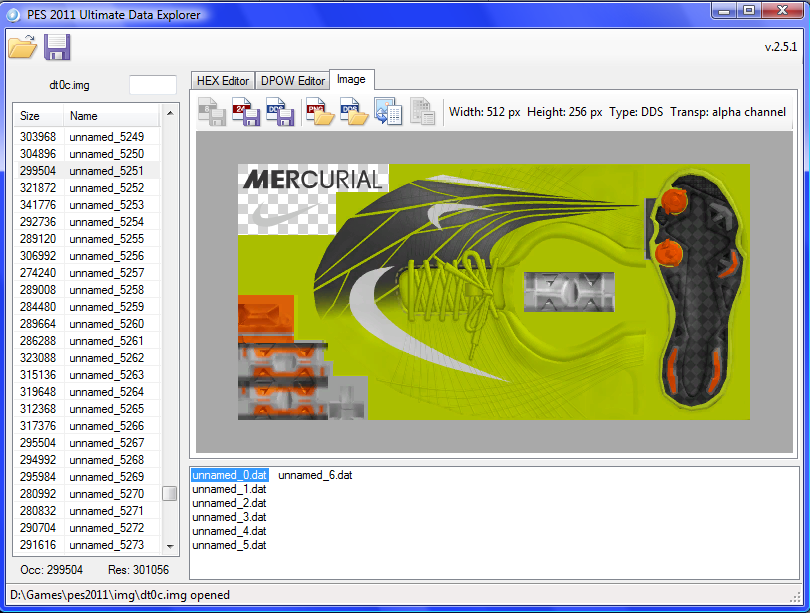The height and width of the screenshot is (613, 810).
Task: Select row unnamed_5250
Action: pos(87,154)
